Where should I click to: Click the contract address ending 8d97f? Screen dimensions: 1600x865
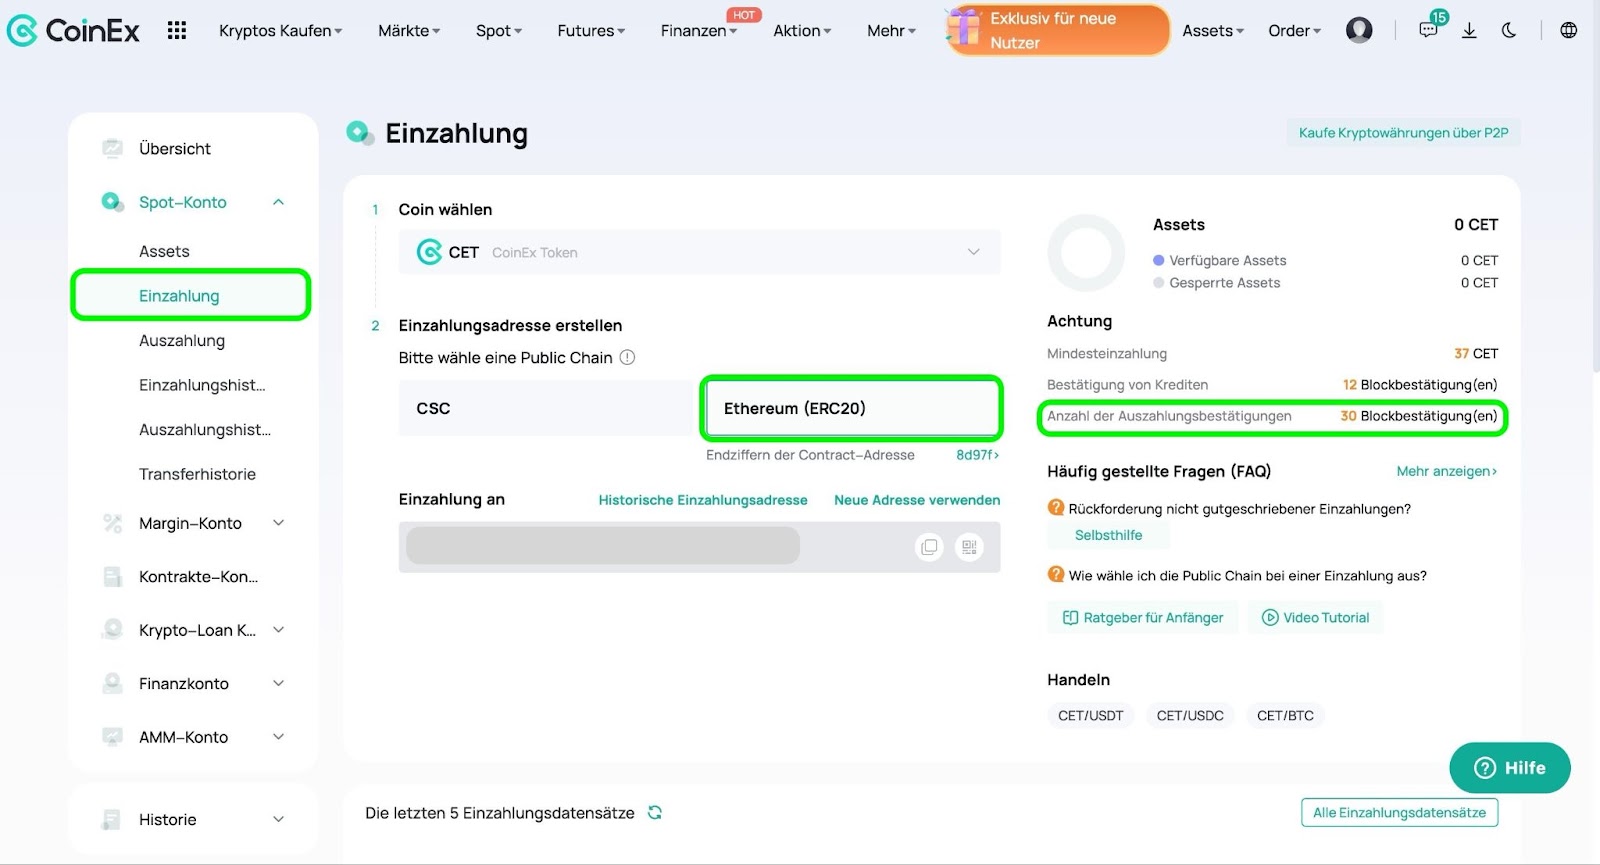click(x=977, y=455)
